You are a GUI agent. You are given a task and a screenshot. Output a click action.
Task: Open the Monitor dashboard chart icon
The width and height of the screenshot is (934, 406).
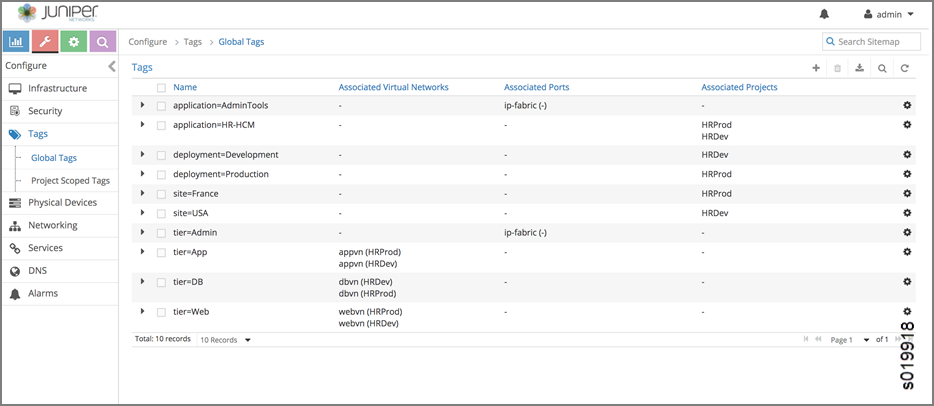tap(16, 42)
